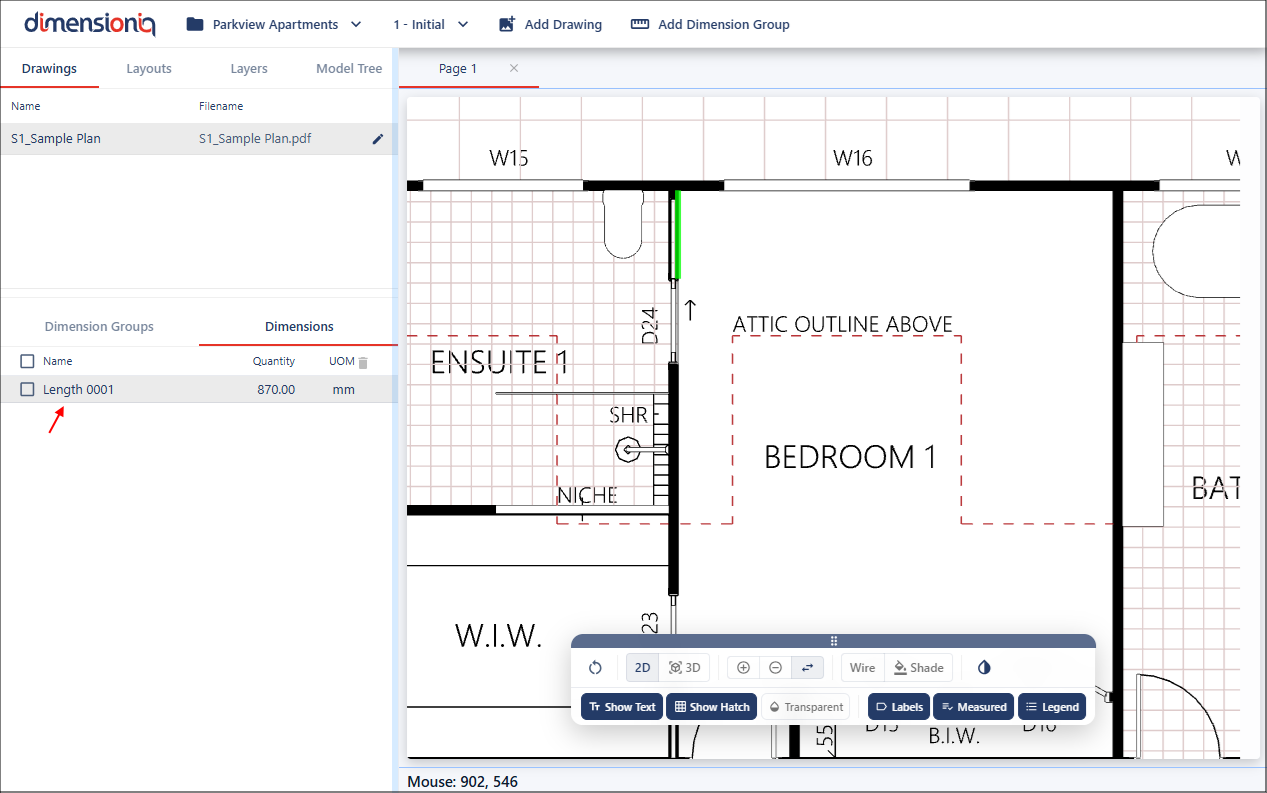Edit S1_Sample Plan with pencil icon
Screen dimensions: 1267x793
pos(378,139)
